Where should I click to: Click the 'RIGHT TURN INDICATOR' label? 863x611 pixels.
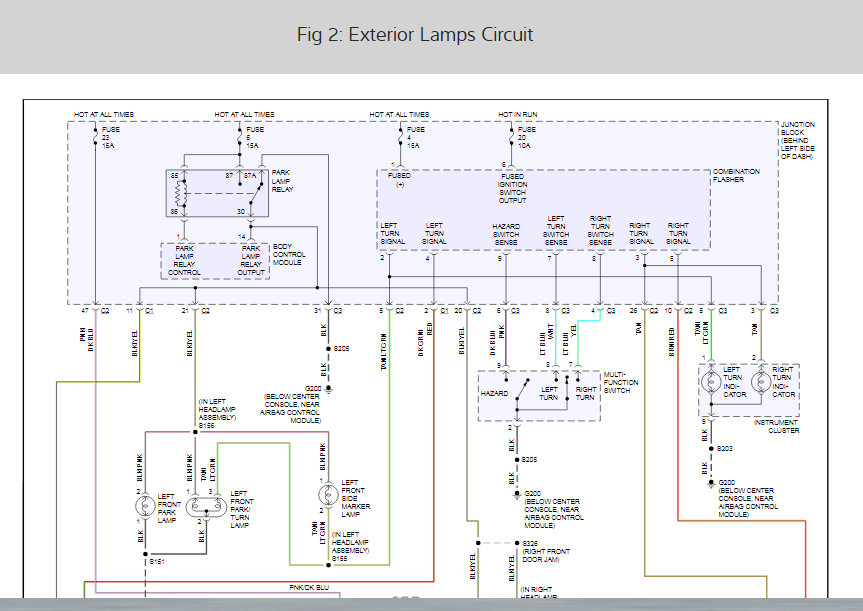click(783, 382)
